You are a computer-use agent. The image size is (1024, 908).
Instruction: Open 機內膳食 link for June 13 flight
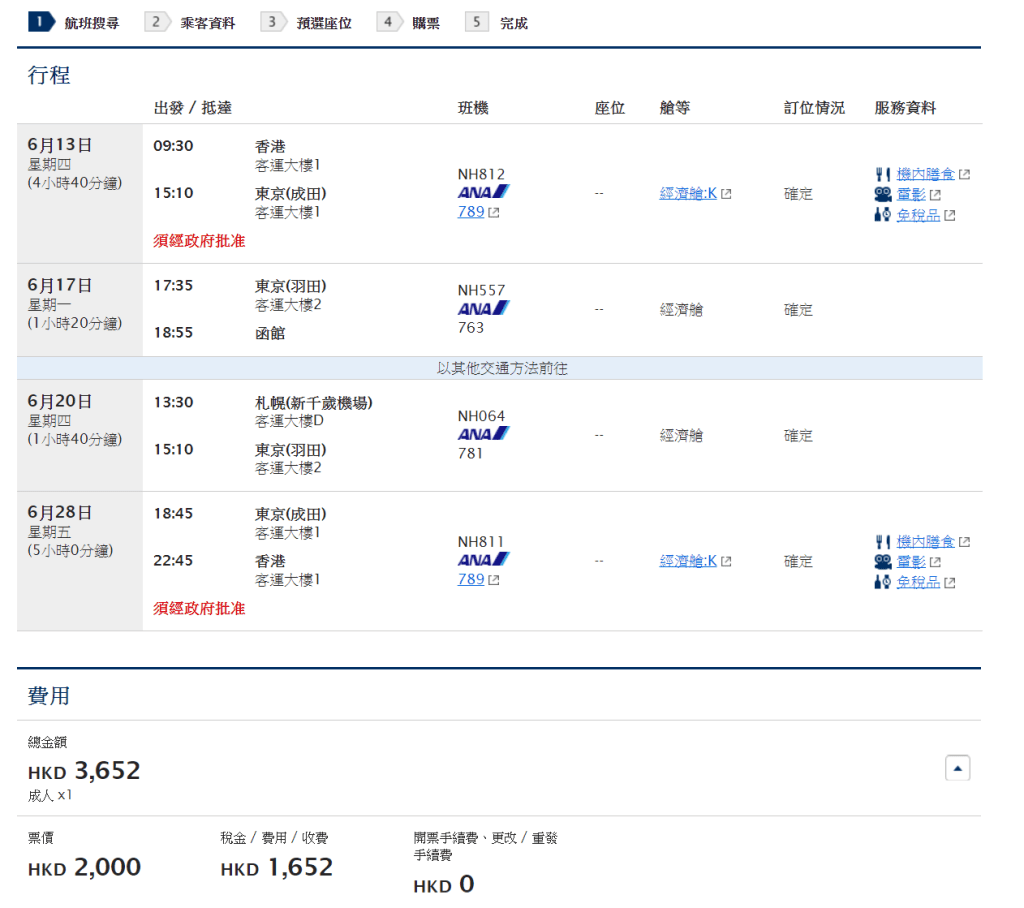pyautogui.click(x=925, y=175)
